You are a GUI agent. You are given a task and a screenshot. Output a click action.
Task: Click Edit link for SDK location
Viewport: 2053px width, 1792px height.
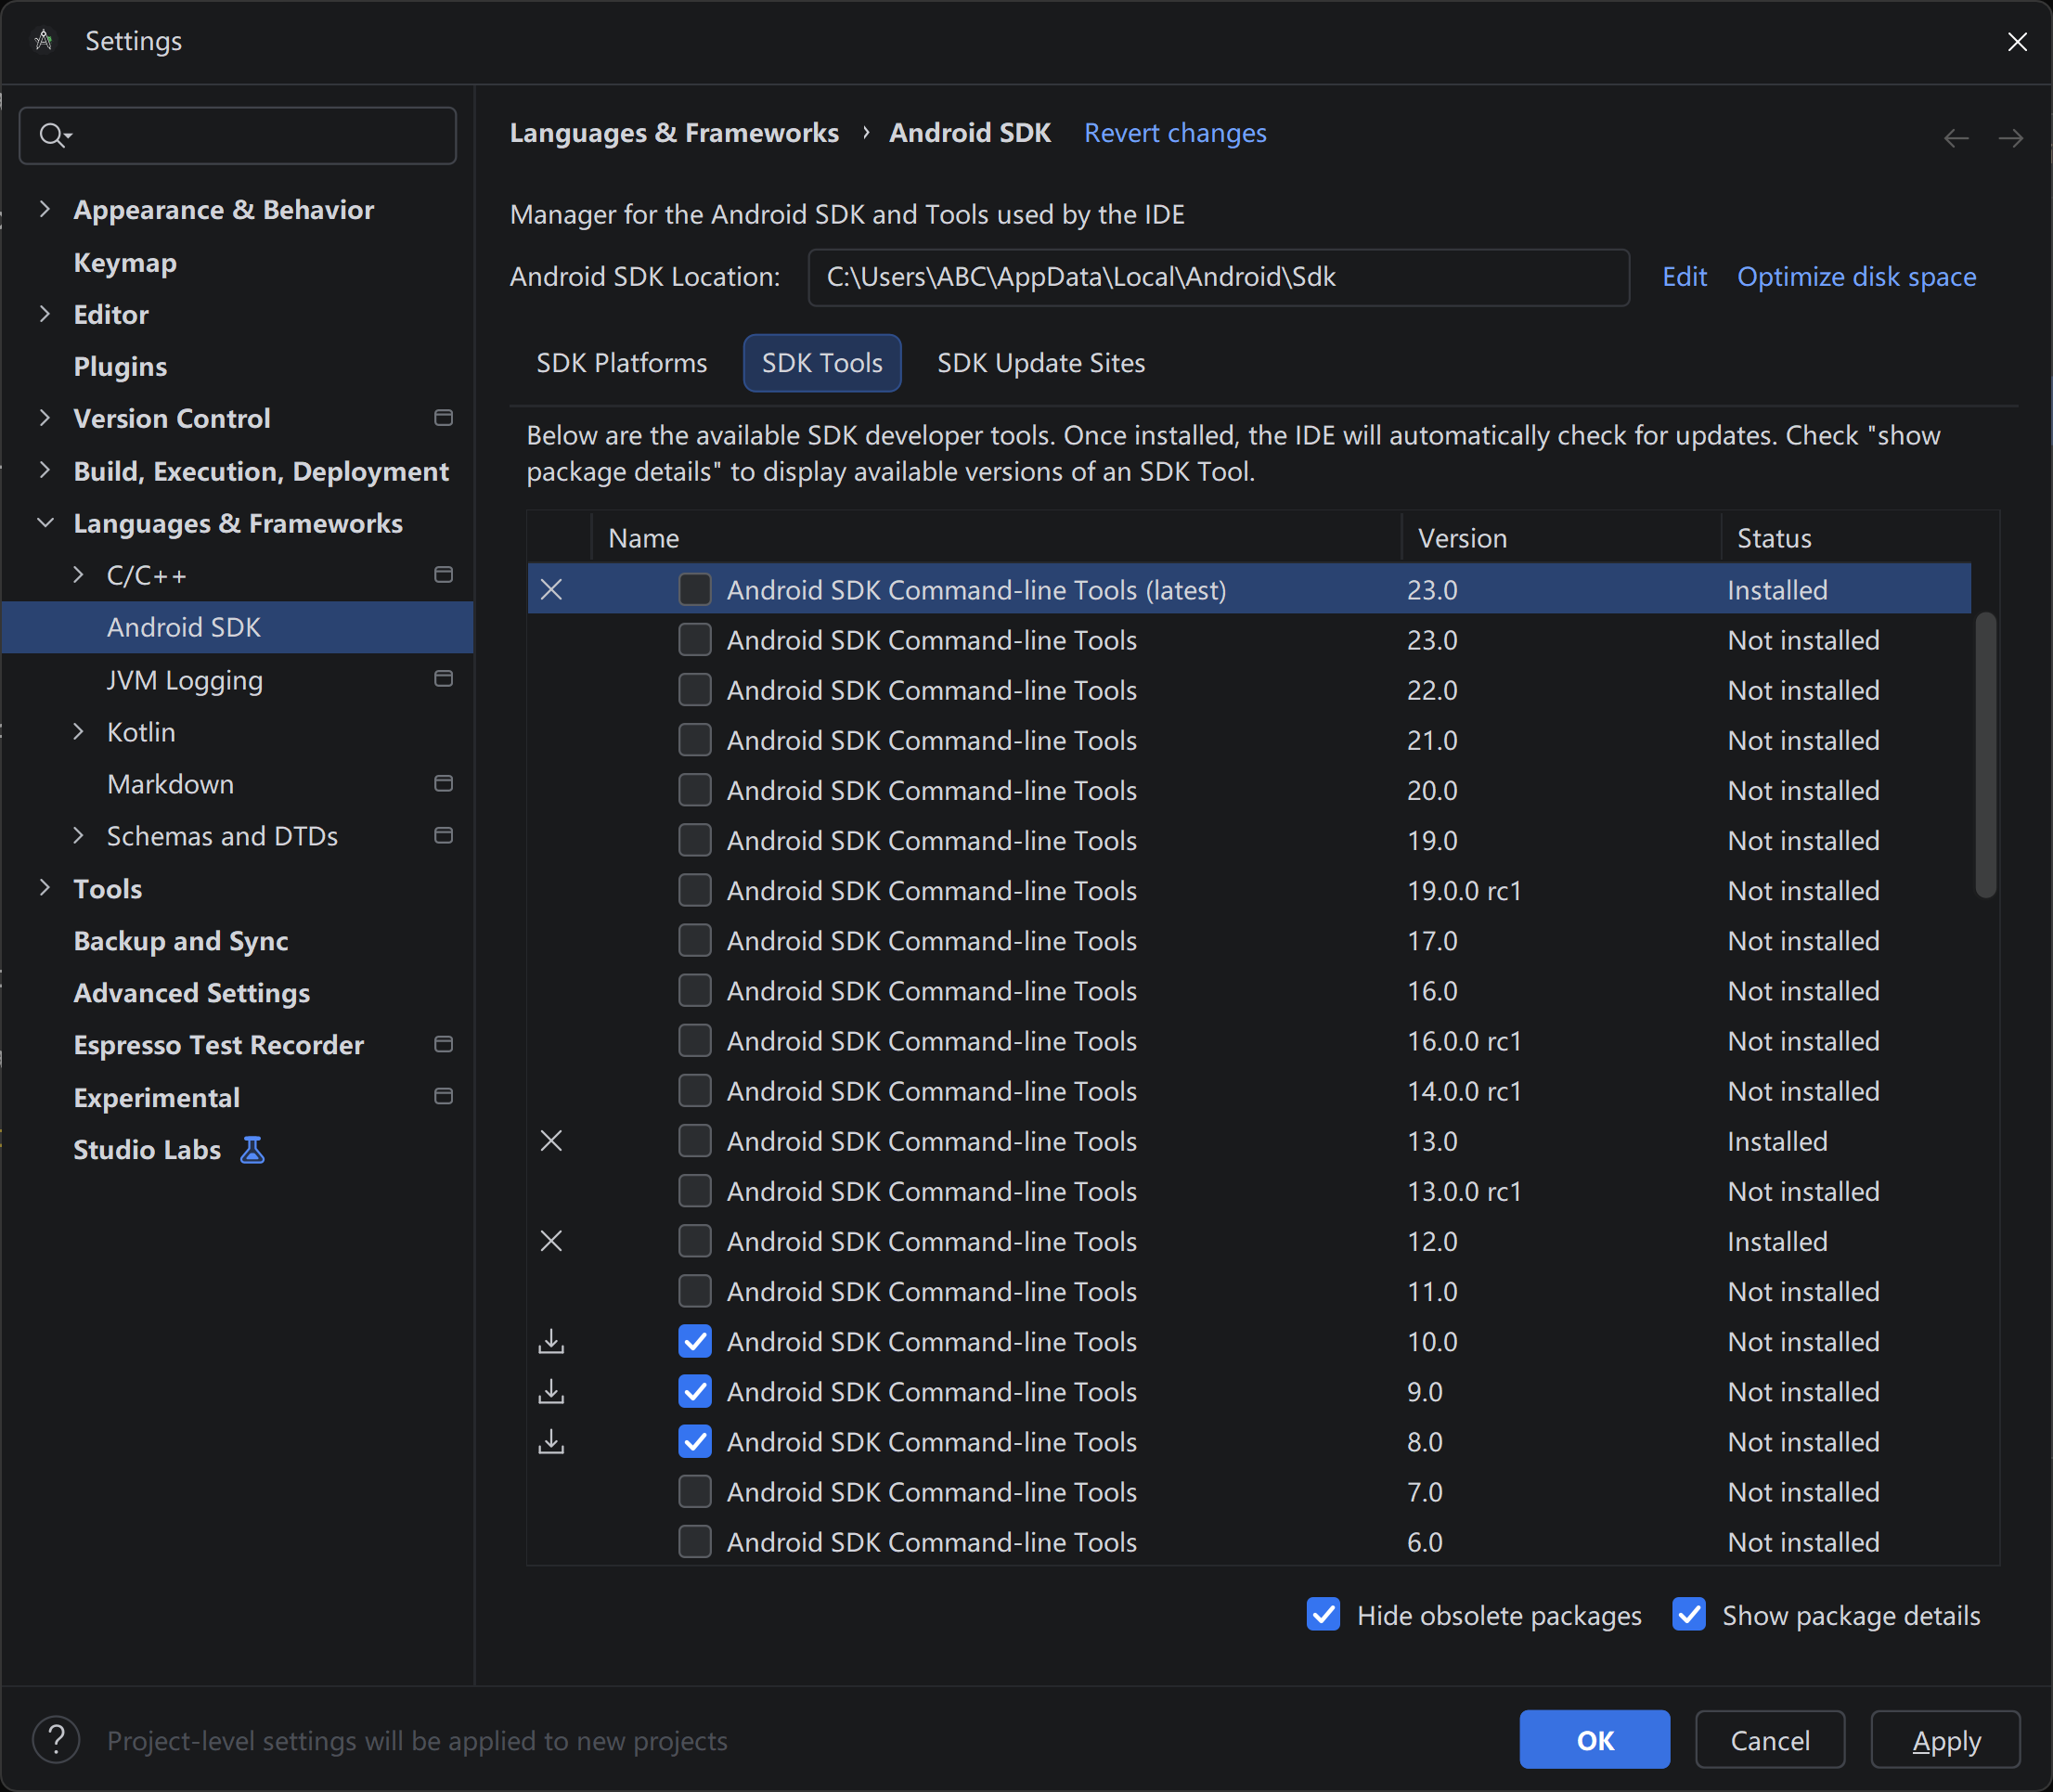[x=1684, y=277]
